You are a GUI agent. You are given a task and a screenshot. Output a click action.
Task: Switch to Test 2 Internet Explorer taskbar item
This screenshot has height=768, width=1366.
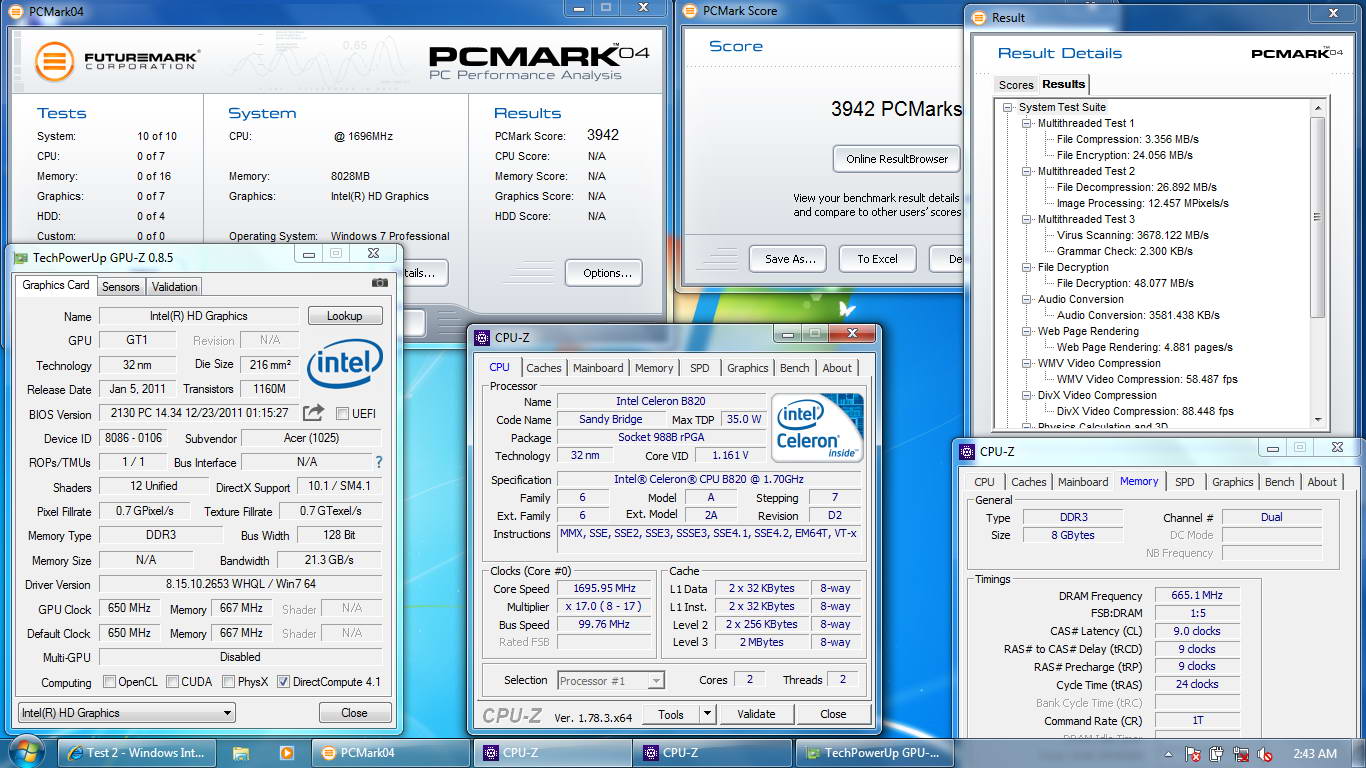(138, 753)
